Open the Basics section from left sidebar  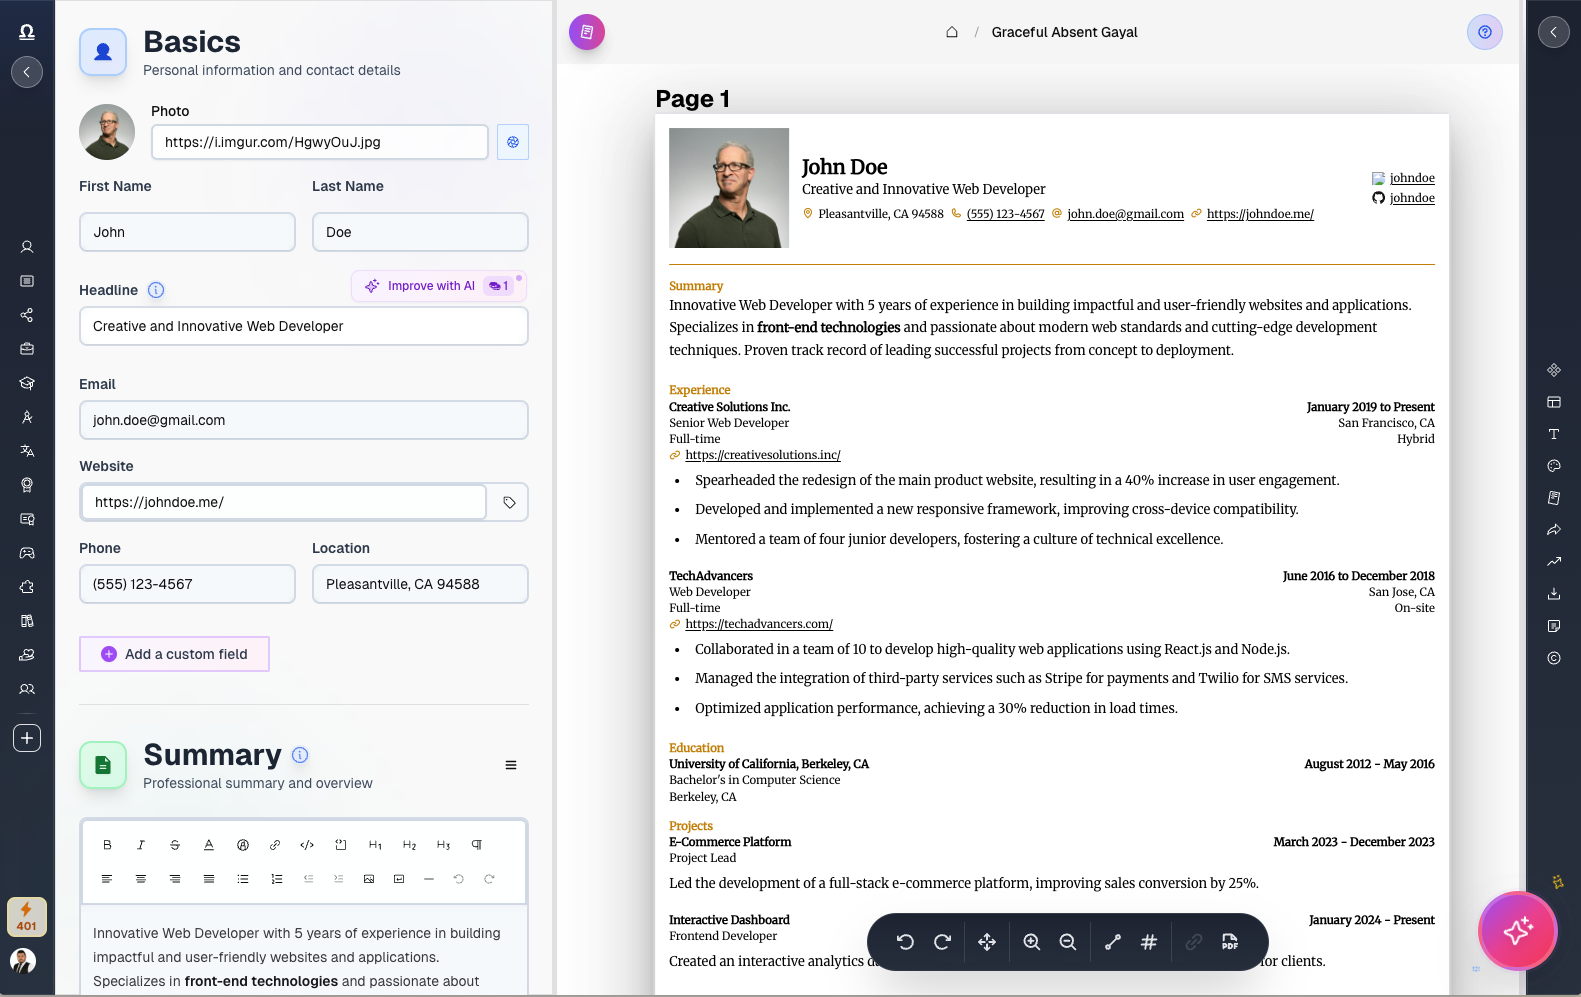click(27, 247)
